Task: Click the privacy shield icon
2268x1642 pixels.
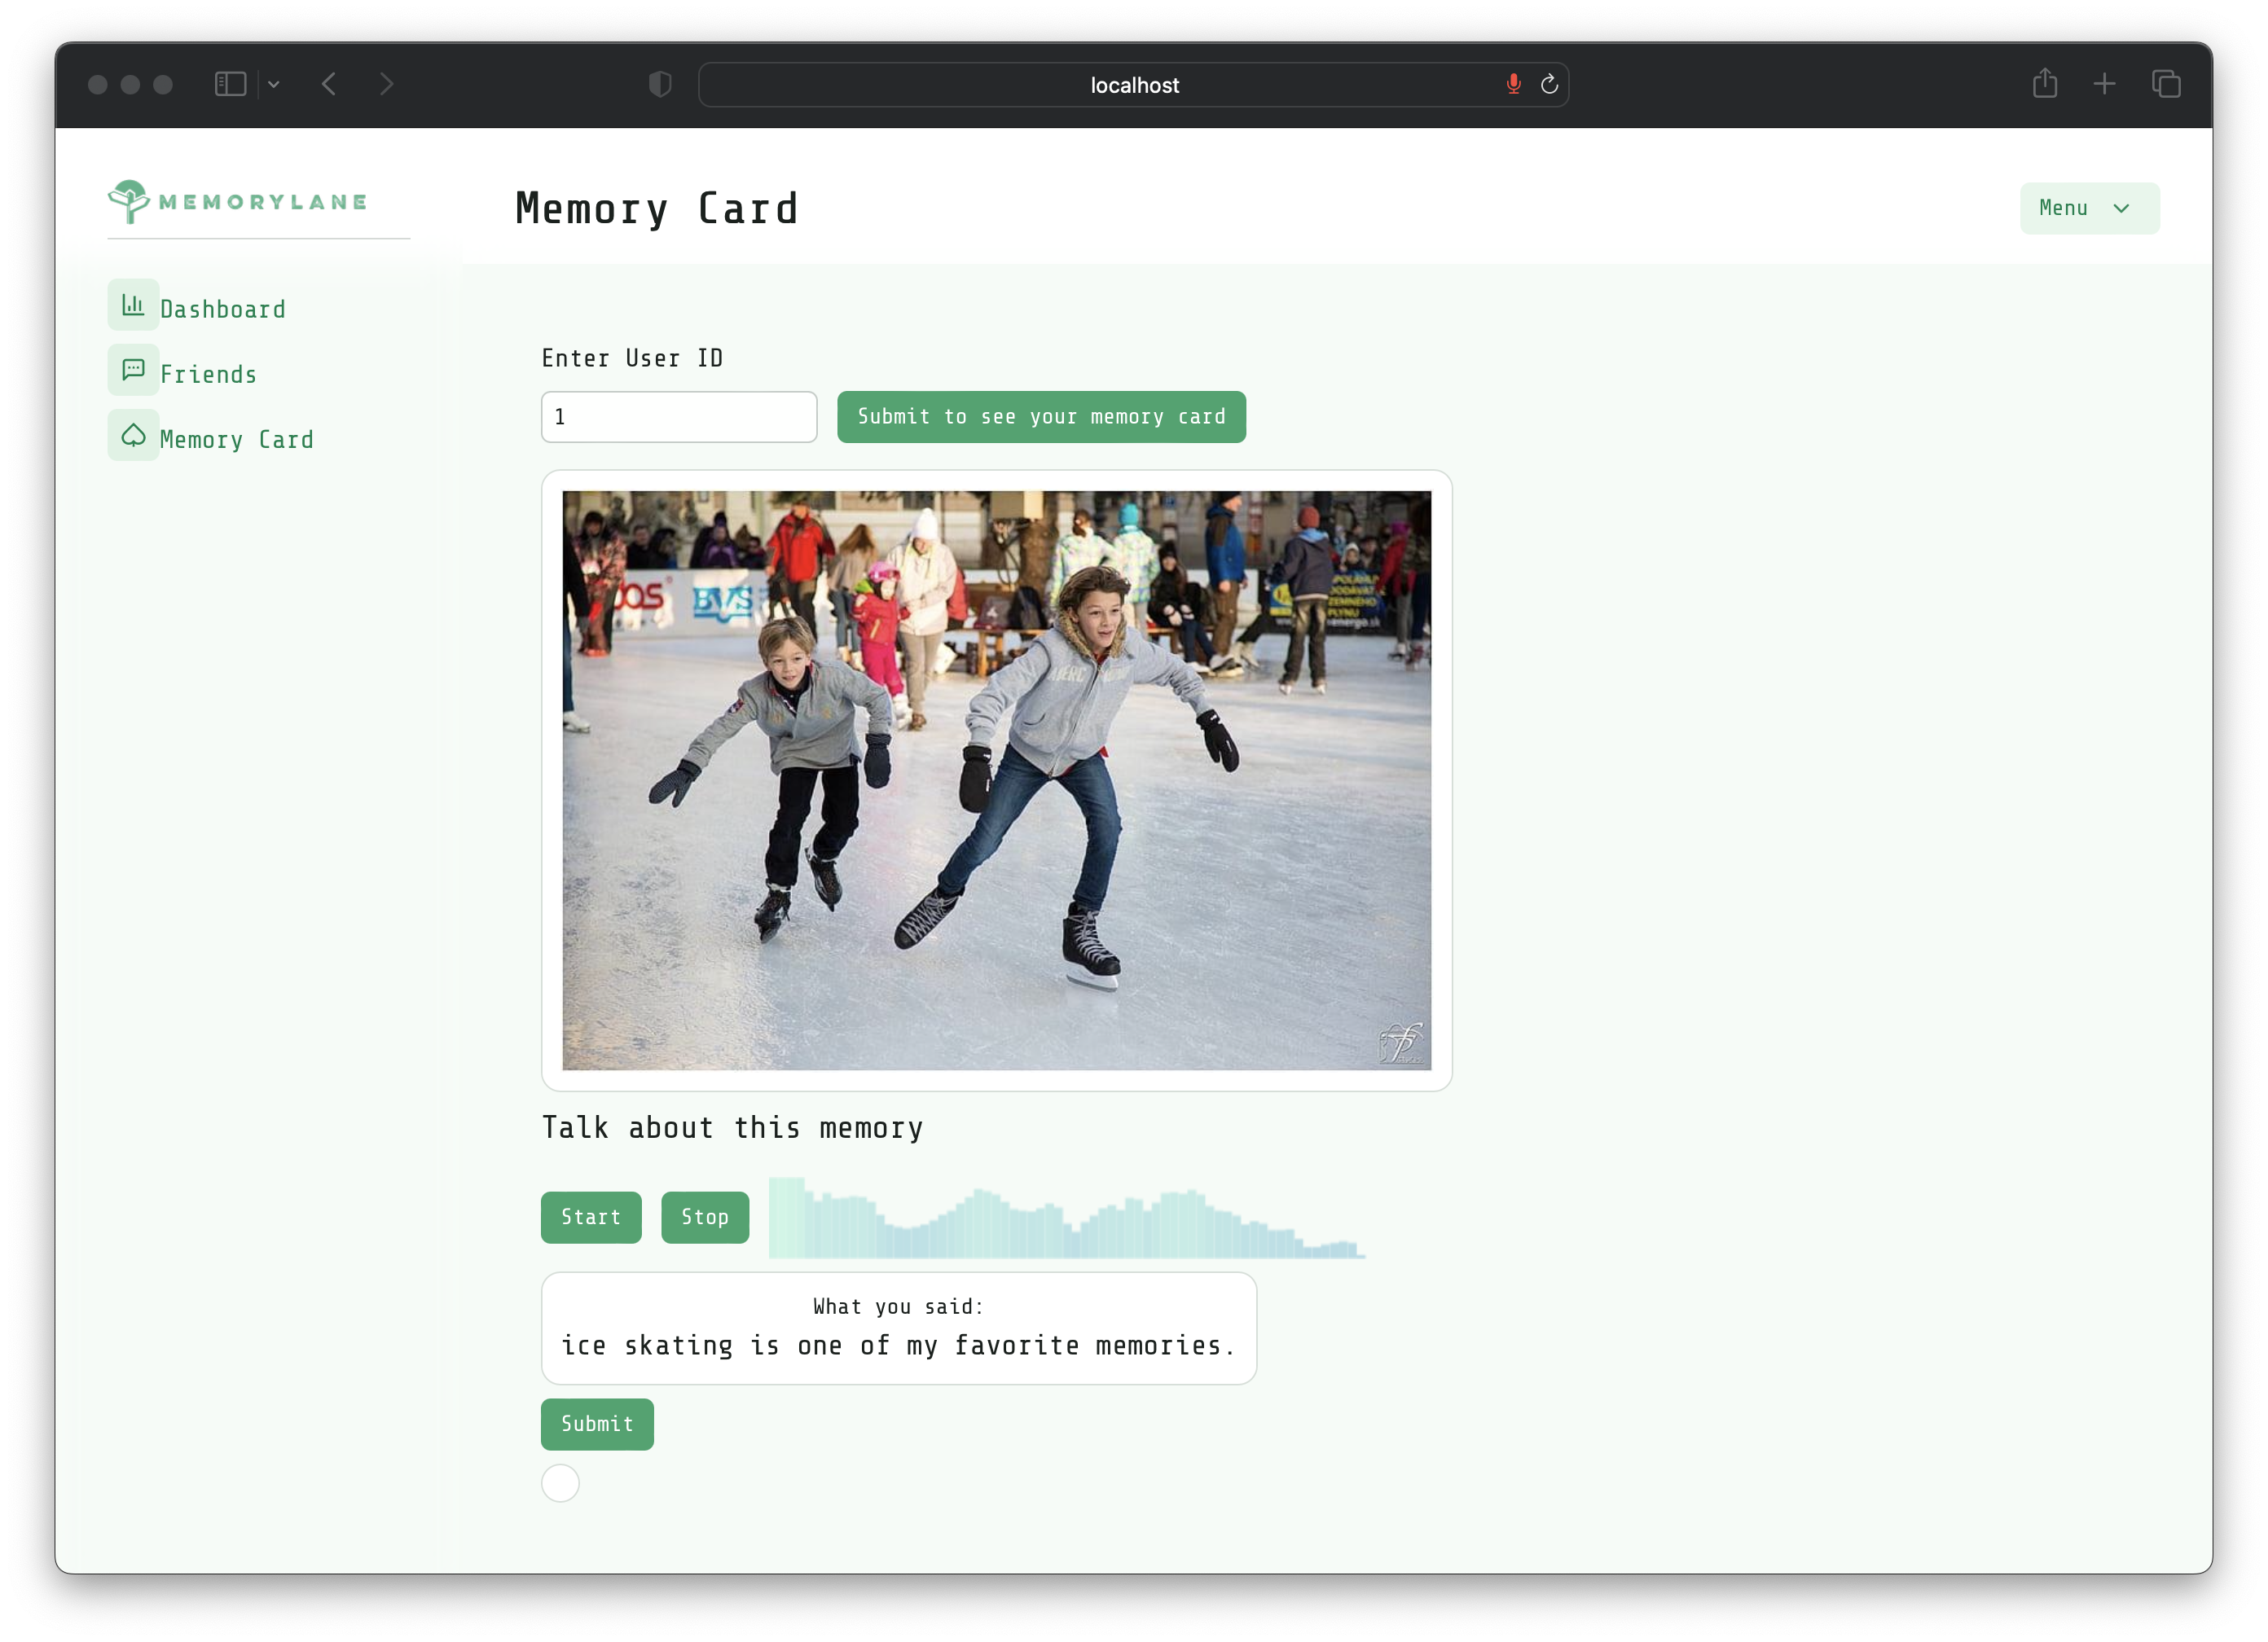Action: point(660,84)
